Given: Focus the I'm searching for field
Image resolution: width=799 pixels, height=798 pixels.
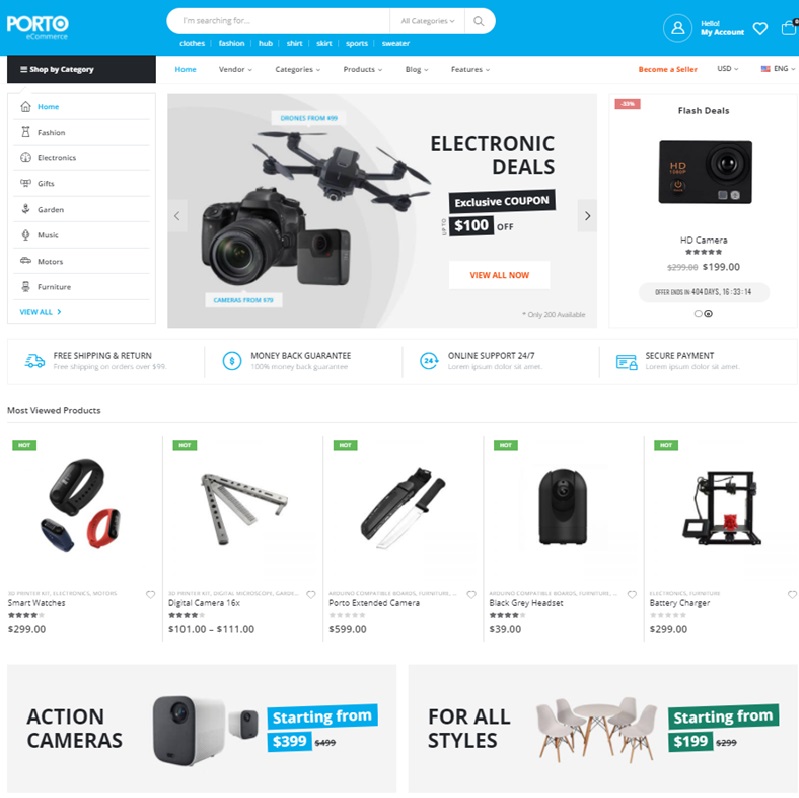Looking at the screenshot, I should [278, 21].
